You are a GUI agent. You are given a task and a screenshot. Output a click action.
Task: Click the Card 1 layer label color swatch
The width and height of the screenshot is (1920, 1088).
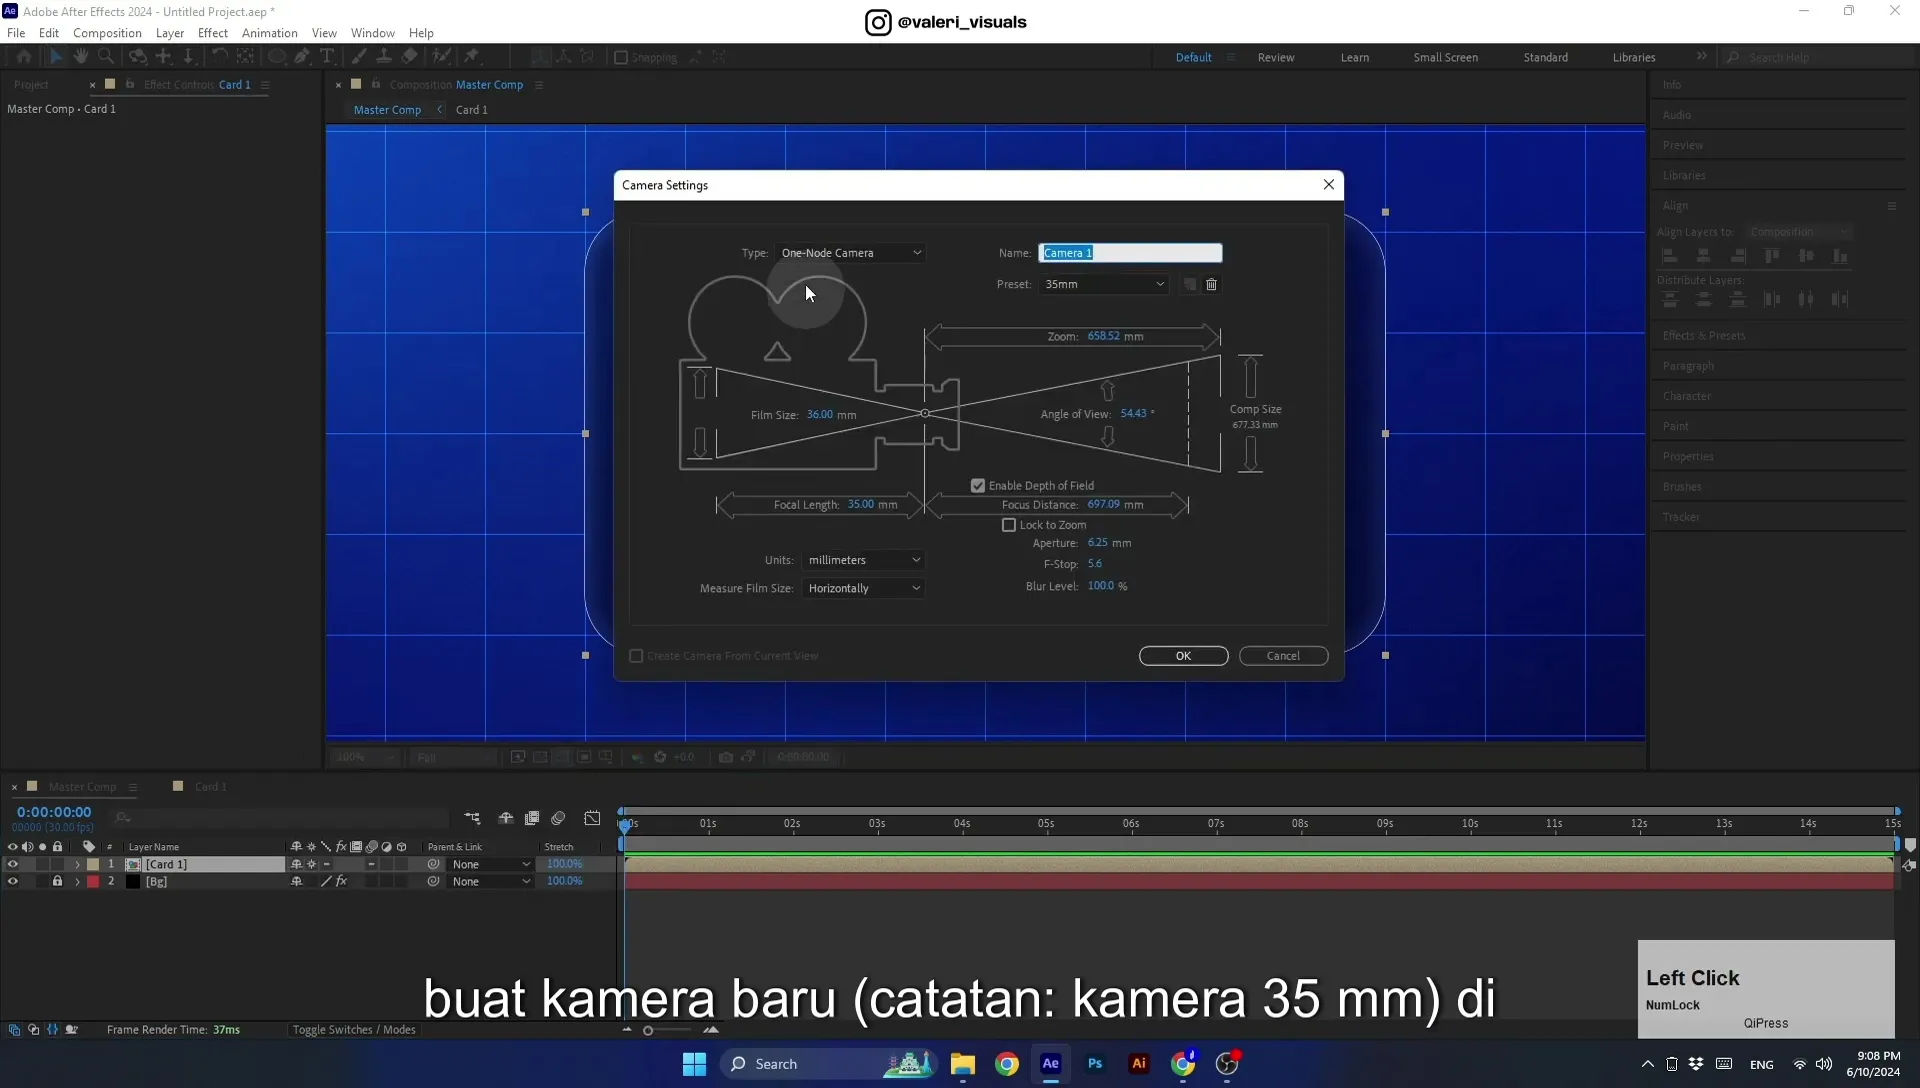(x=93, y=864)
